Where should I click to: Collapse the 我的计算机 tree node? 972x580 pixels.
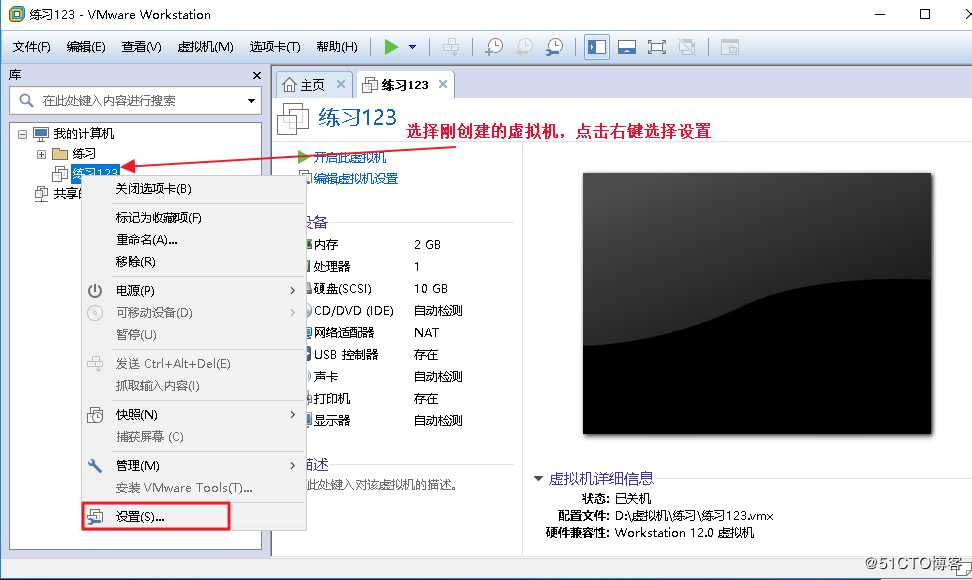click(x=22, y=134)
